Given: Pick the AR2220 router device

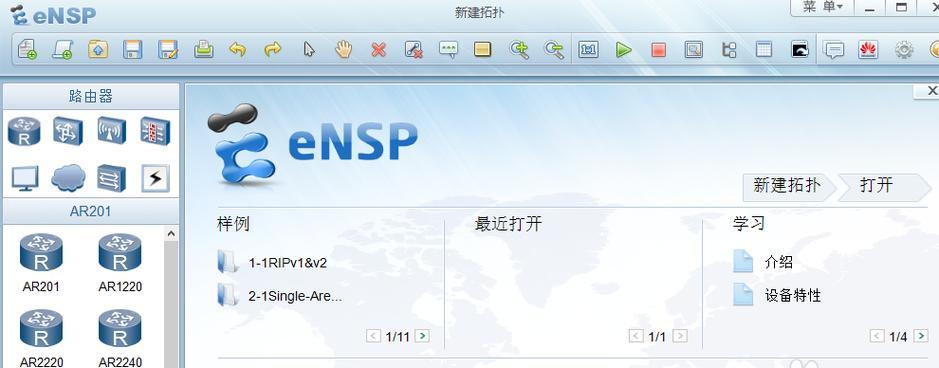Looking at the screenshot, I should (41, 338).
